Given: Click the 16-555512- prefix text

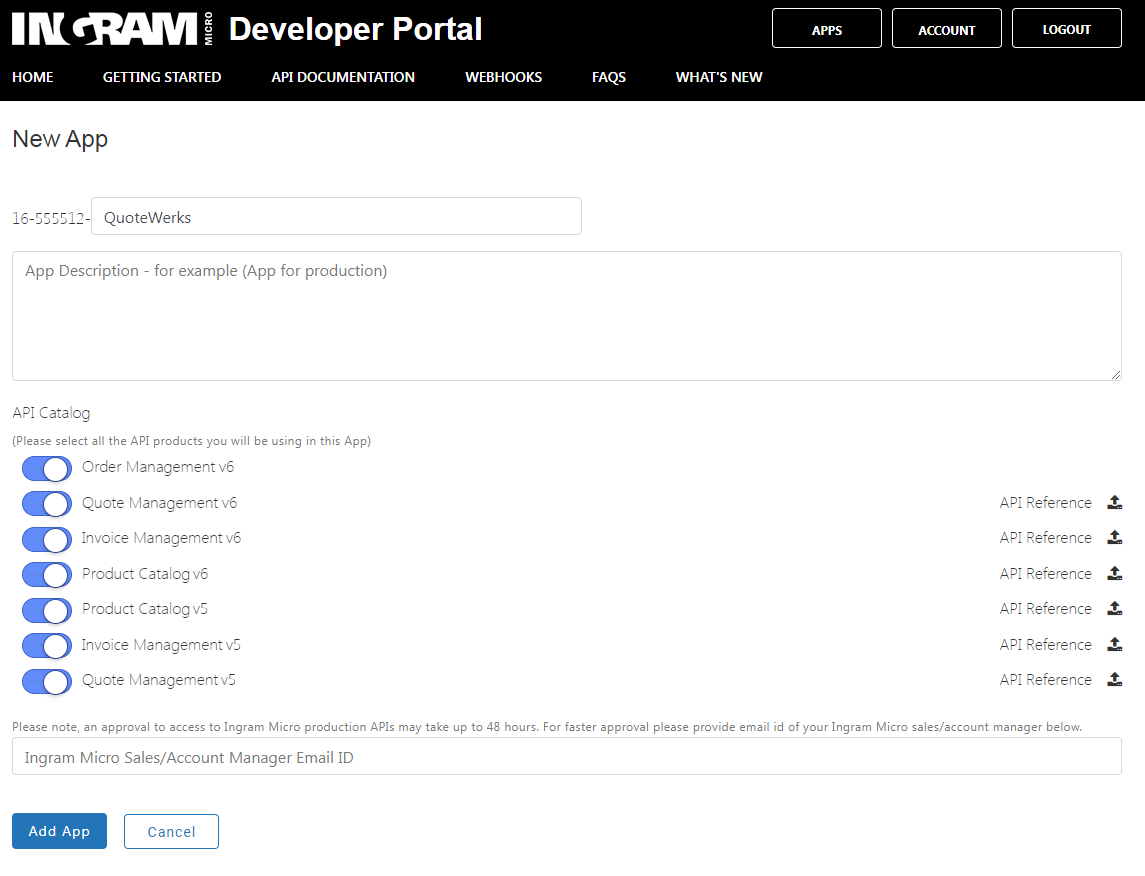Looking at the screenshot, I should click(50, 218).
